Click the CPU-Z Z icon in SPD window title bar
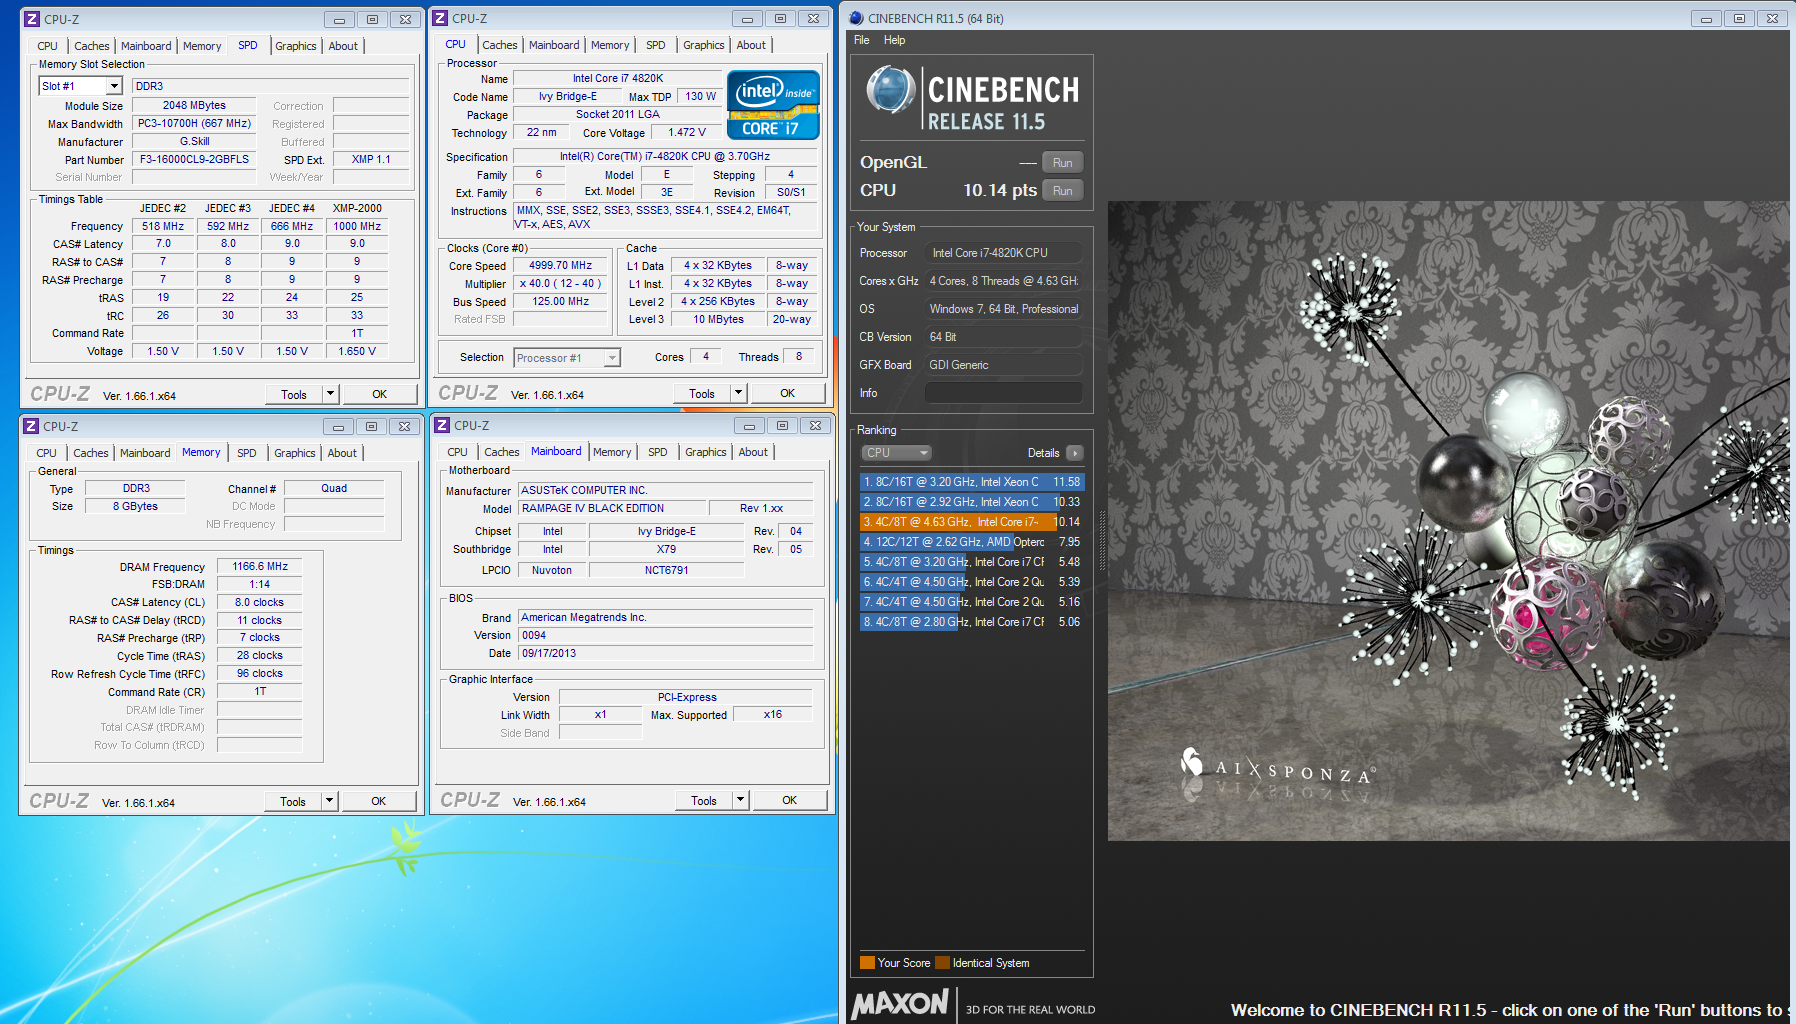The image size is (1796, 1024). click(32, 19)
